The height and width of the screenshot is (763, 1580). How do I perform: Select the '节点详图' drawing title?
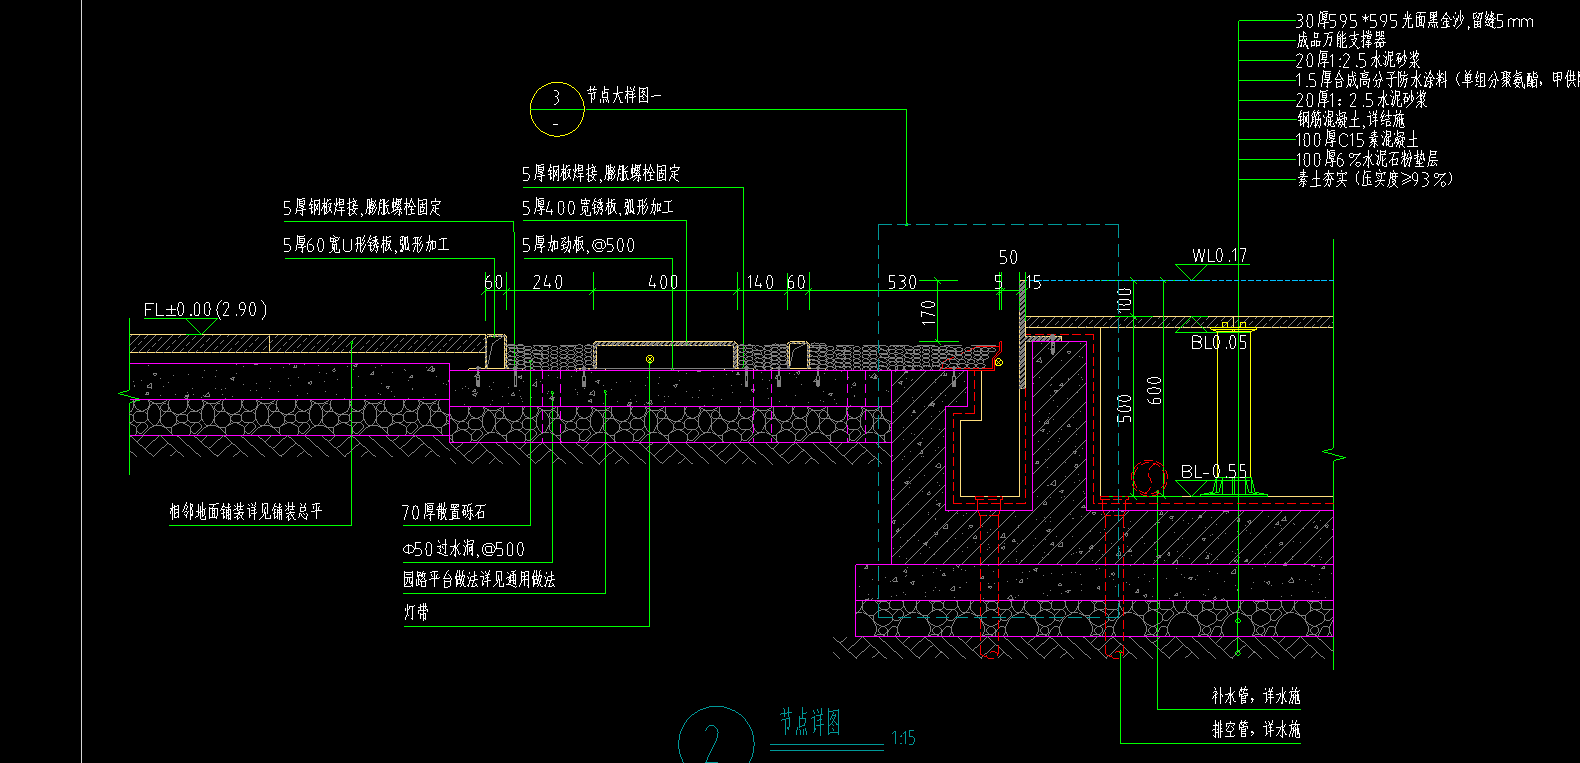coord(811,722)
